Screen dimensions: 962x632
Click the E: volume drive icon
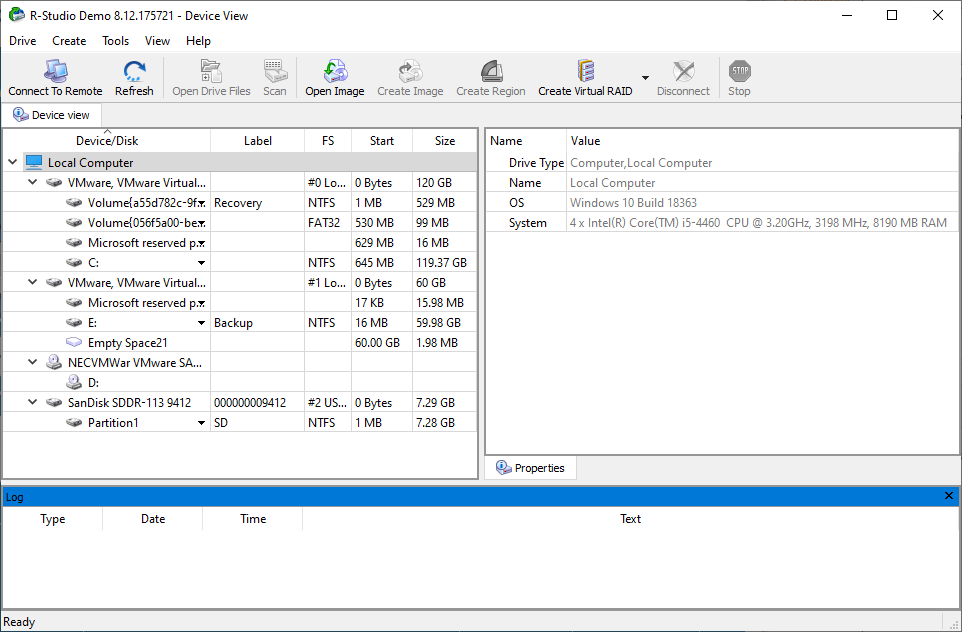pos(74,323)
